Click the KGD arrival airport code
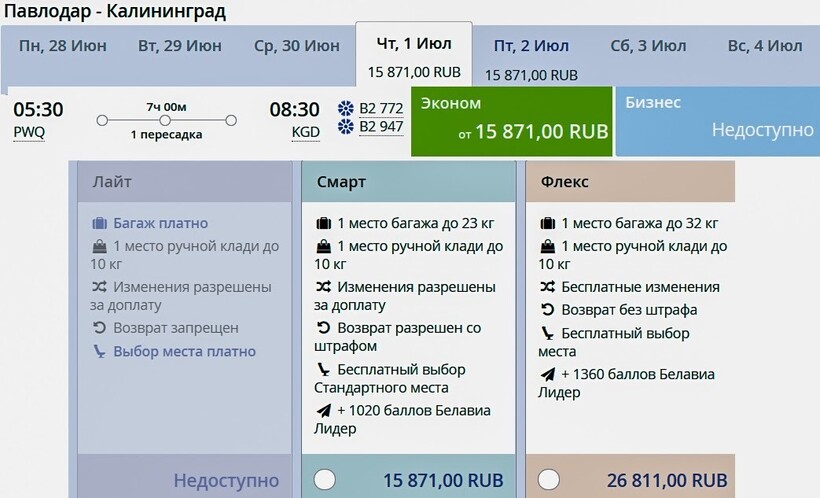The image size is (820, 498). coord(306,132)
